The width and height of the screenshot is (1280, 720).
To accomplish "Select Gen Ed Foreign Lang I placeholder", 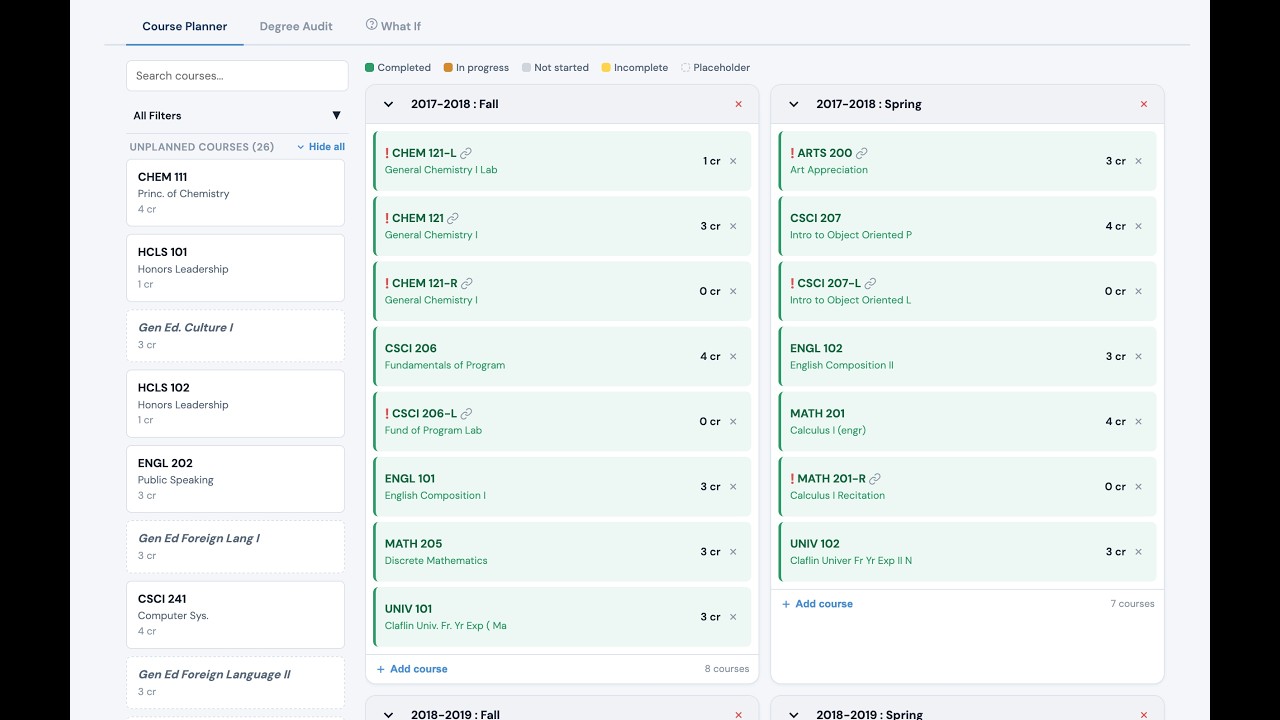I will 235,547.
